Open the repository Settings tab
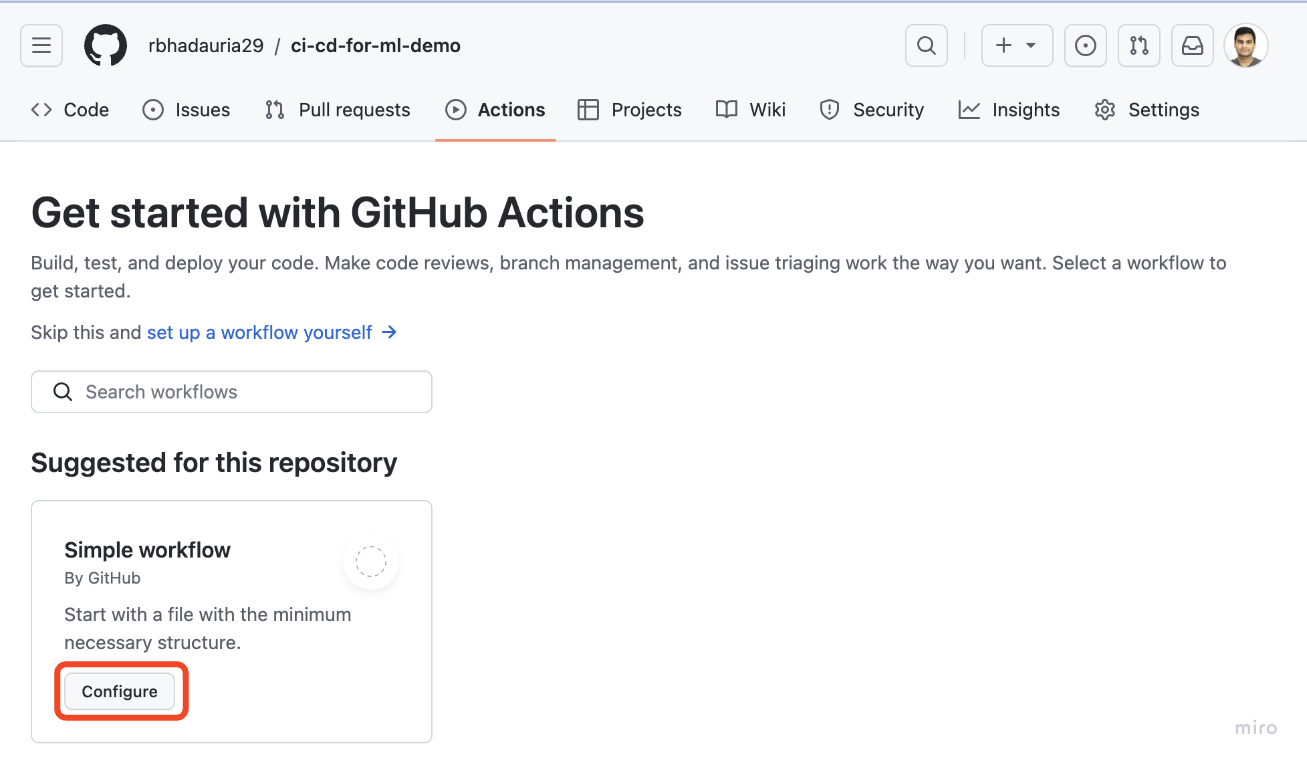 1147,110
